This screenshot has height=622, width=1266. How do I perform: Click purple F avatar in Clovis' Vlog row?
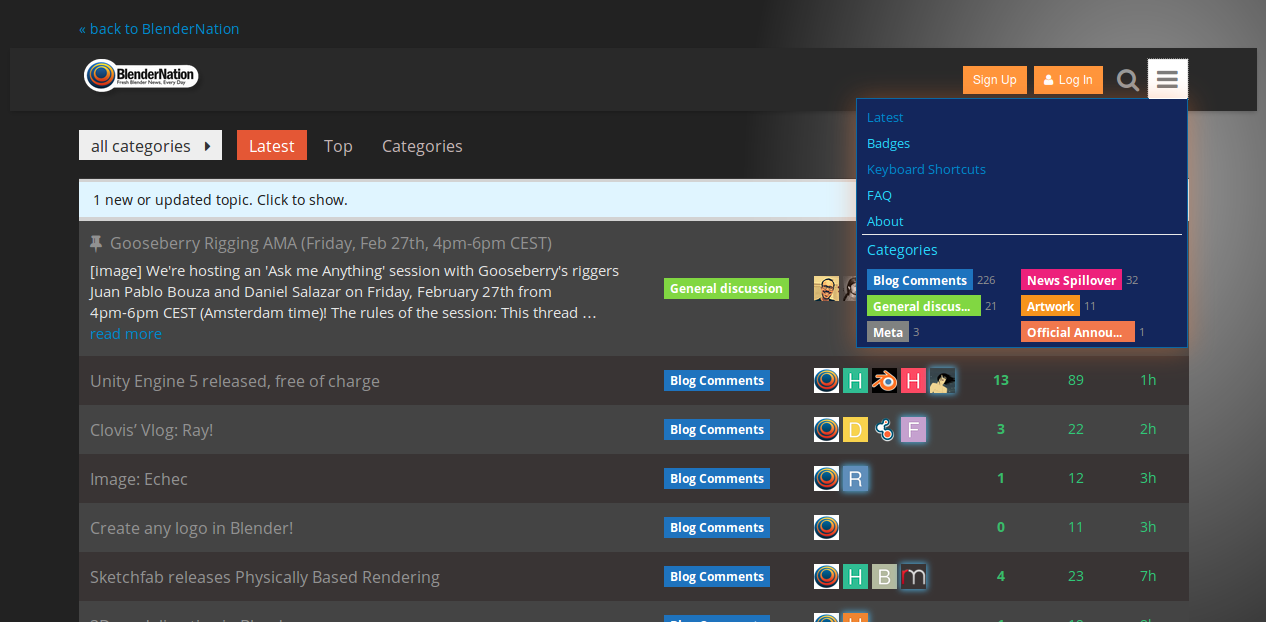click(x=913, y=429)
